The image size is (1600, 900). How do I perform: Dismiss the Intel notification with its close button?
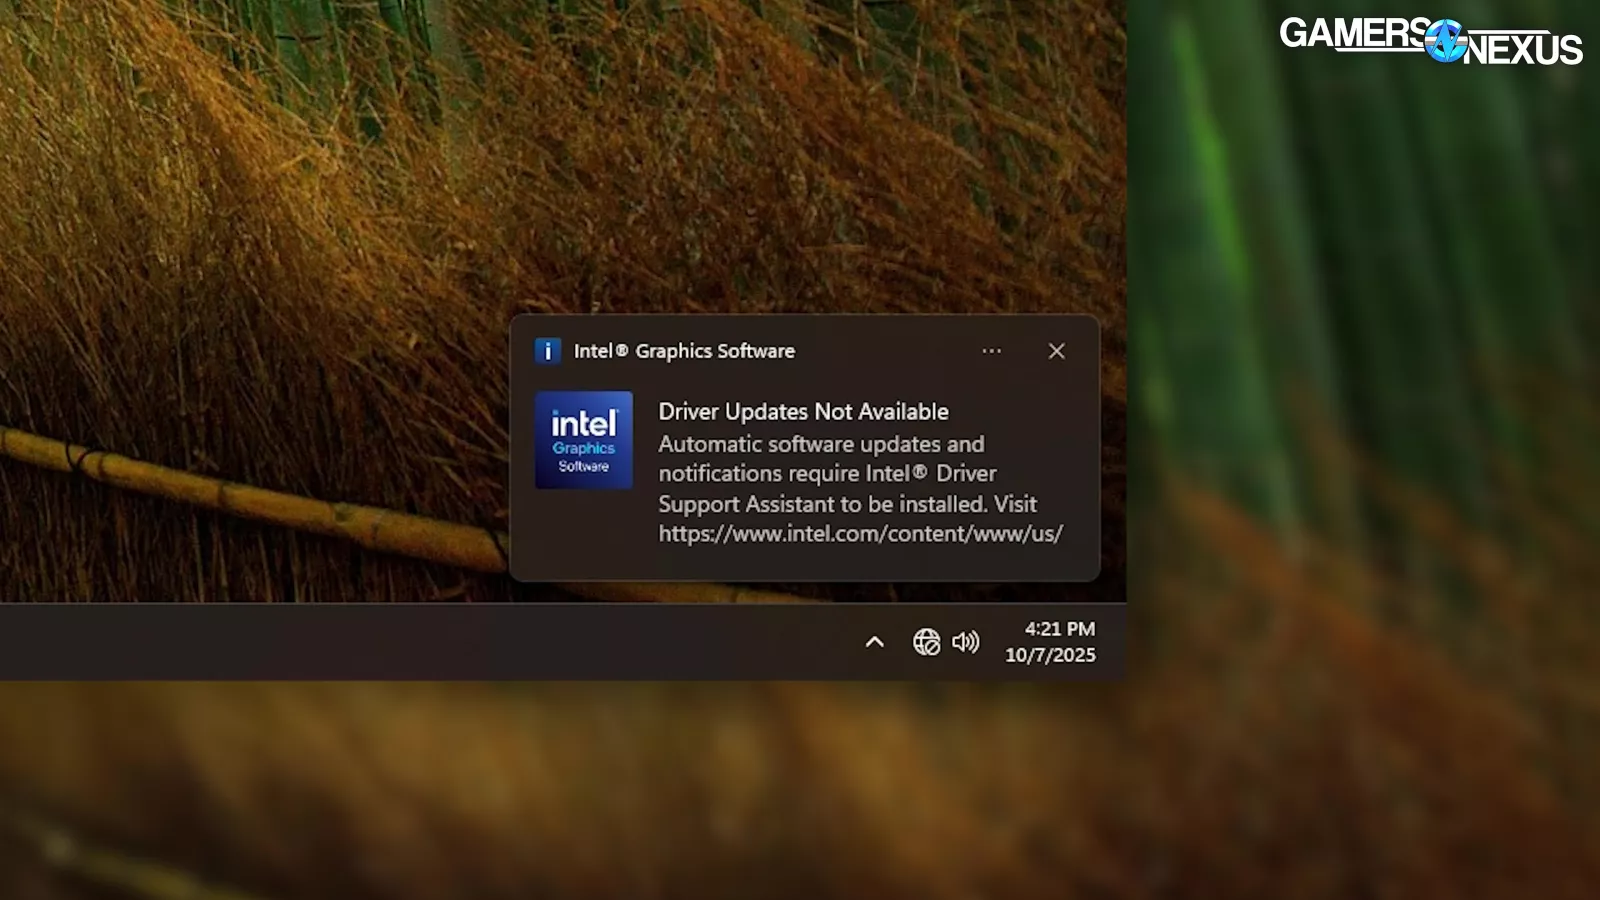click(1056, 351)
